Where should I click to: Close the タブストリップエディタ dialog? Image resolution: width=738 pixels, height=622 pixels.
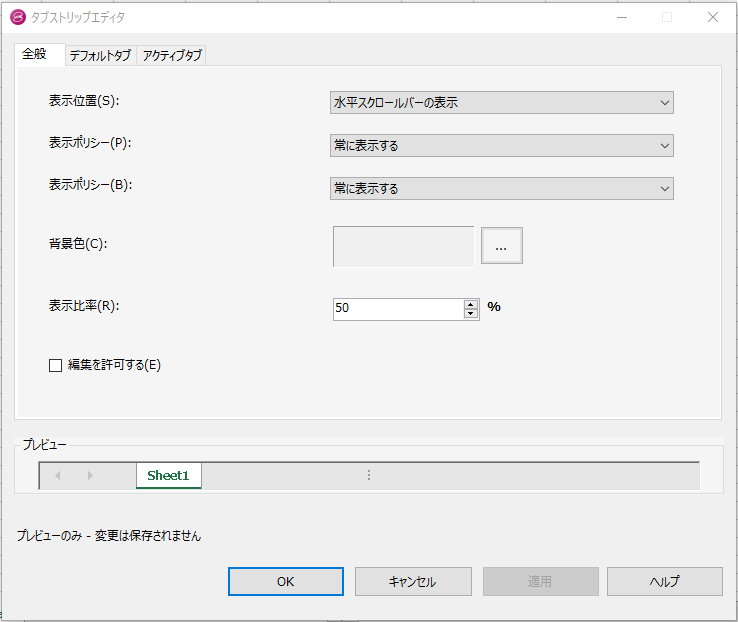click(713, 17)
